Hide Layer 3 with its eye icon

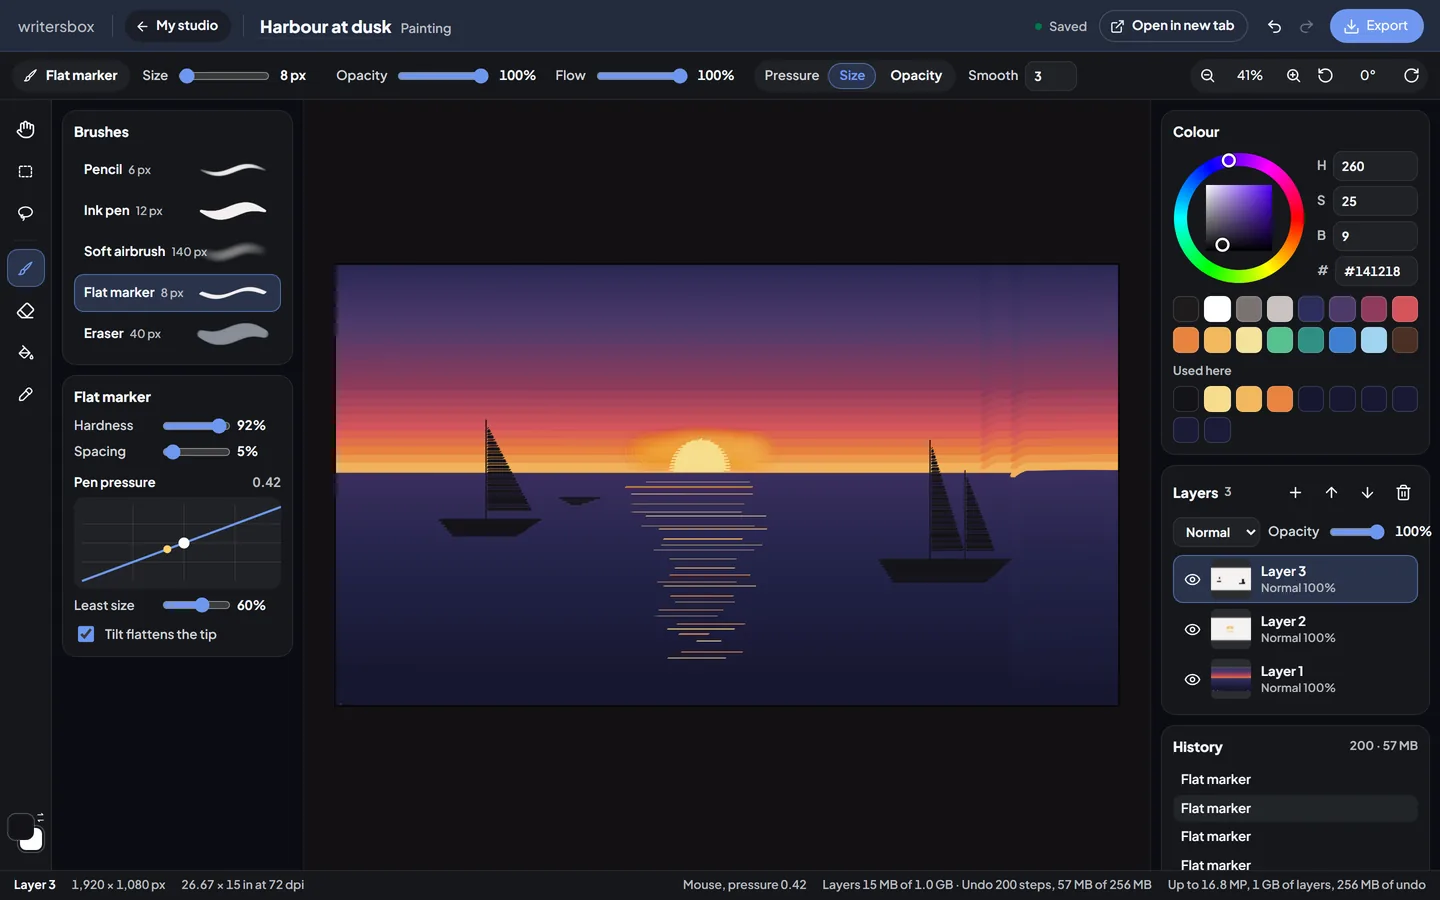(1192, 580)
